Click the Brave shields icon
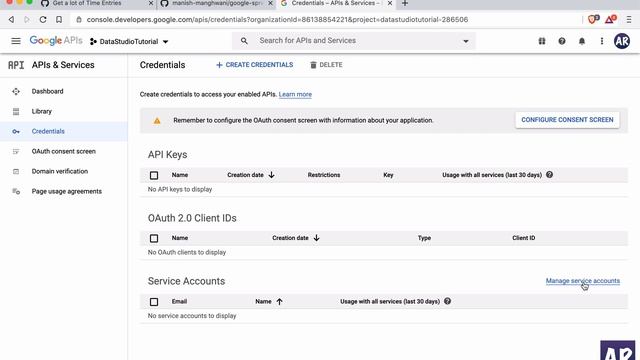 point(593,19)
